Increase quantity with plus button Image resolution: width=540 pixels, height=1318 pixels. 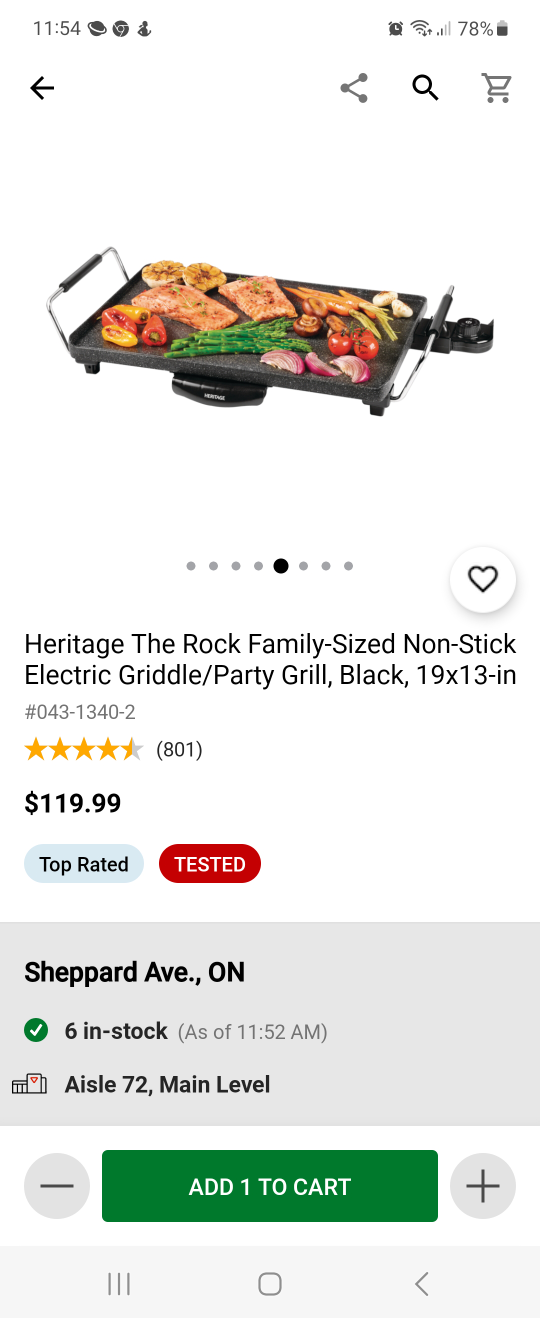click(x=483, y=1186)
